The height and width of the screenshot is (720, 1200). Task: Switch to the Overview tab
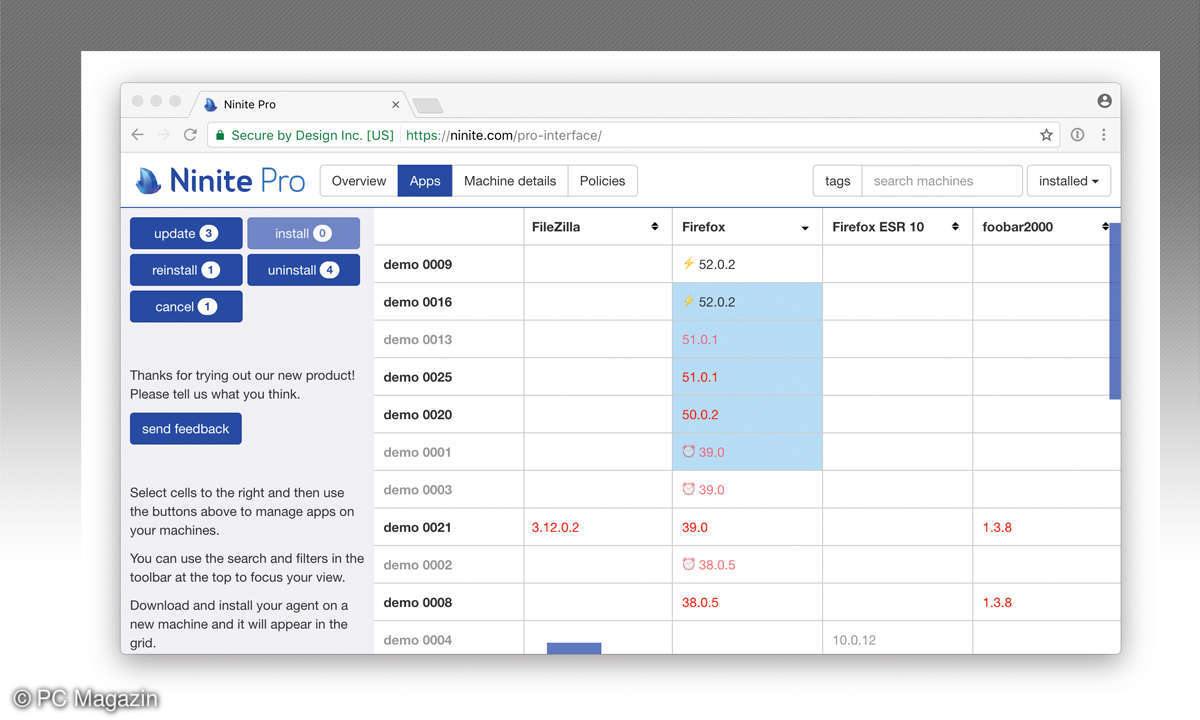point(359,181)
